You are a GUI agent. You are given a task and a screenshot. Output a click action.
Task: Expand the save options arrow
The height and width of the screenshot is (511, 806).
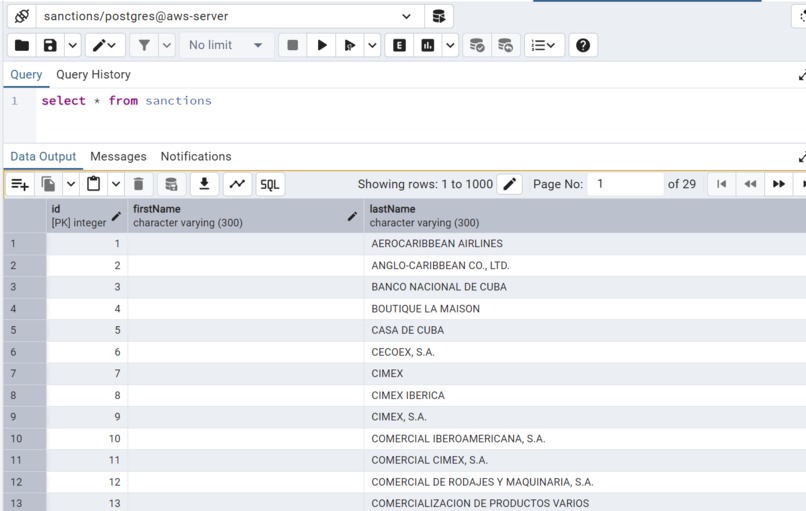point(72,45)
